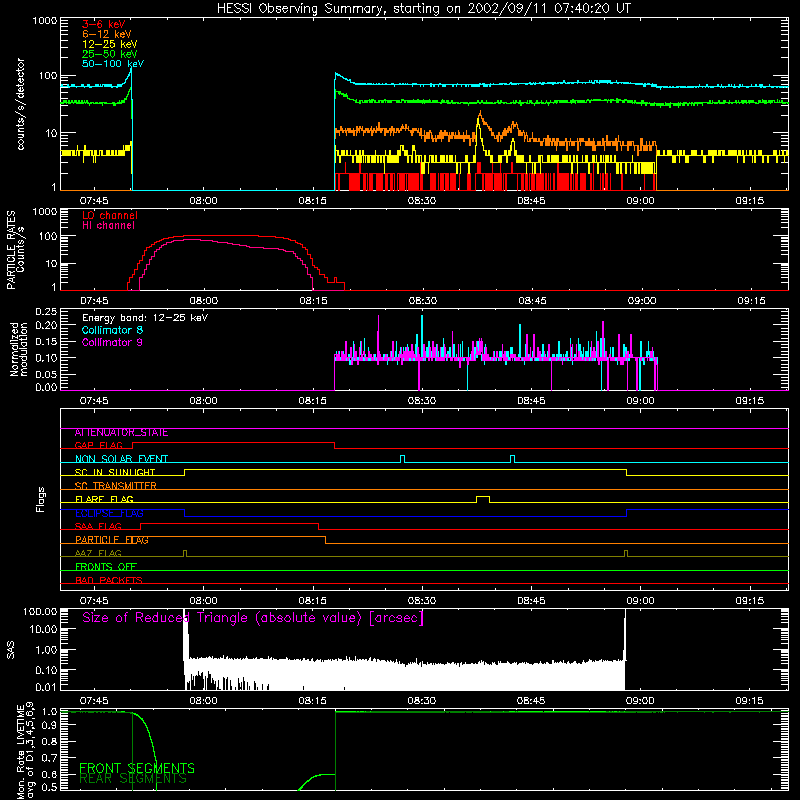The image size is (800, 800).
Task: Click the ECLIPSE_FLAG label
Action: click(x=109, y=513)
